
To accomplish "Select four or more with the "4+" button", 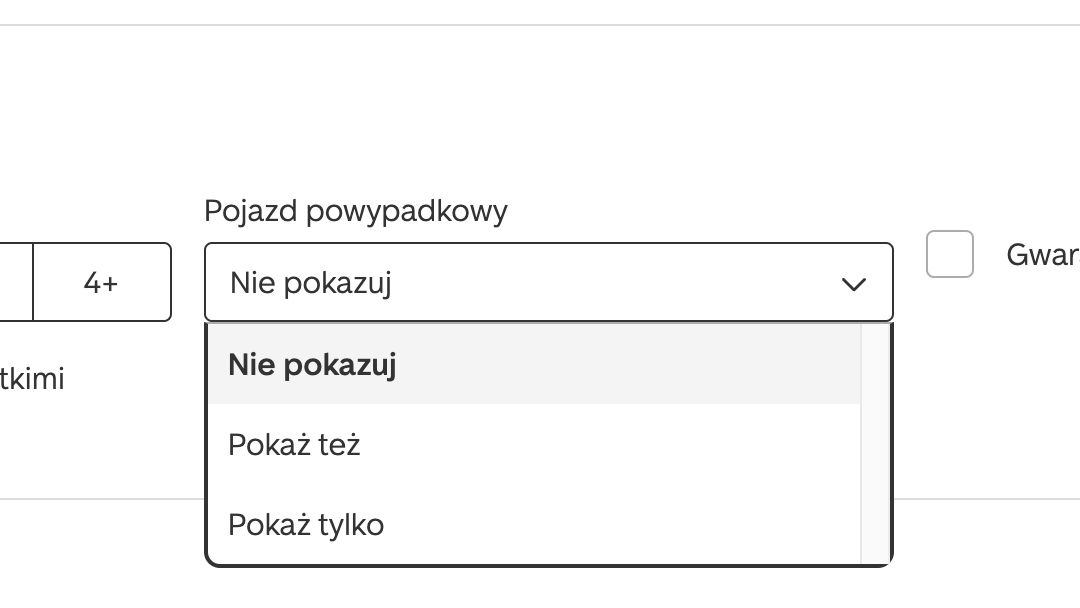I will pyautogui.click(x=101, y=283).
